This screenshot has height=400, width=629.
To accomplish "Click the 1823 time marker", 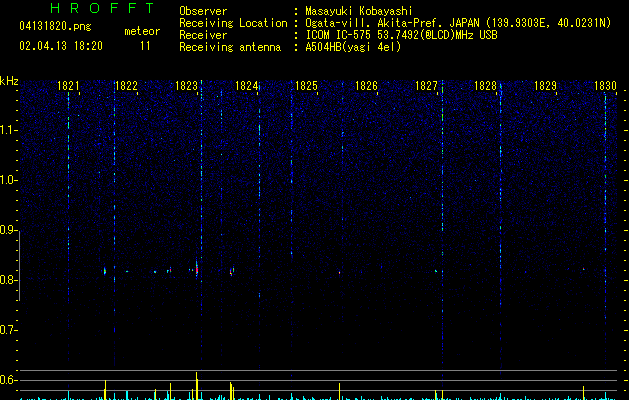I will point(187,86).
